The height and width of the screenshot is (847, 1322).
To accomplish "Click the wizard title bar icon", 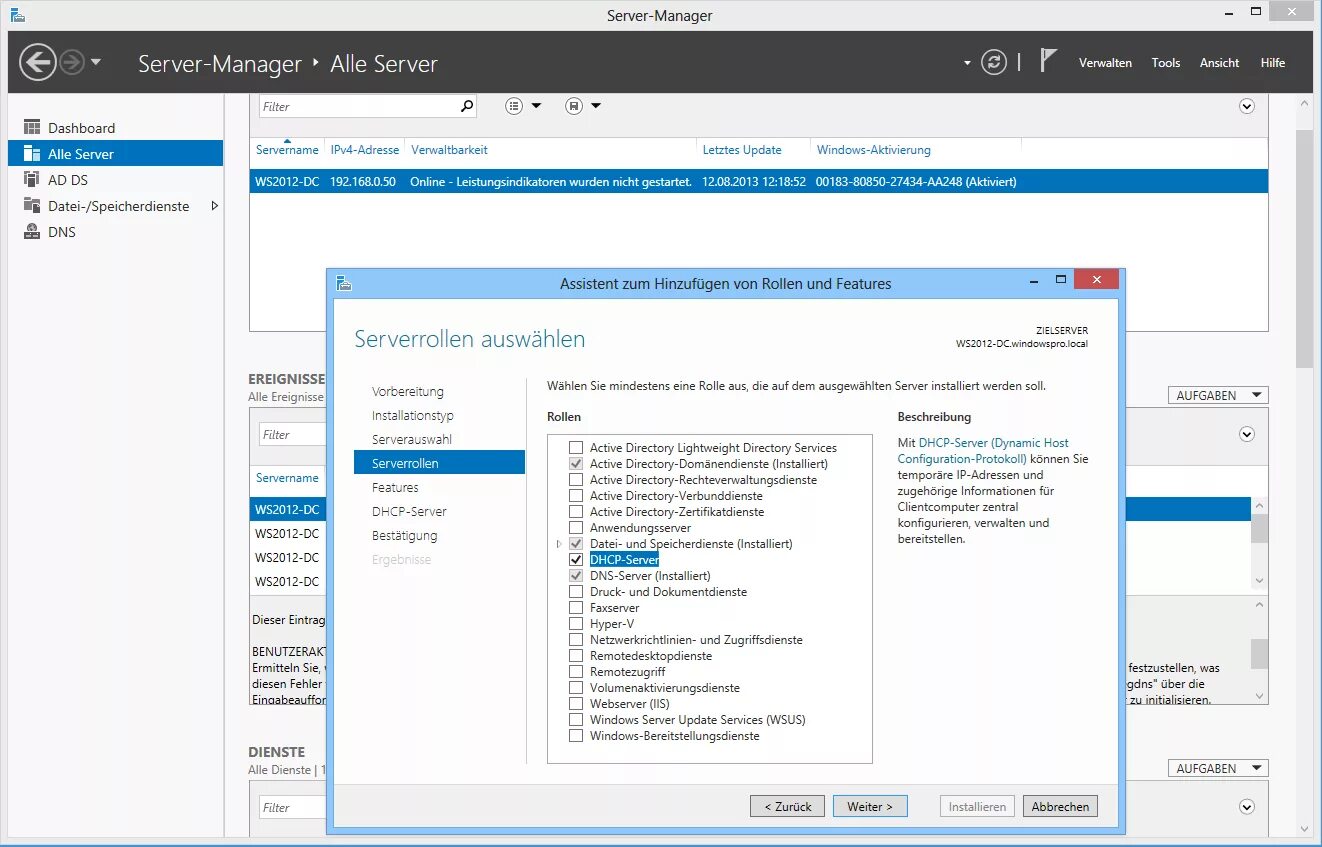I will pos(344,283).
